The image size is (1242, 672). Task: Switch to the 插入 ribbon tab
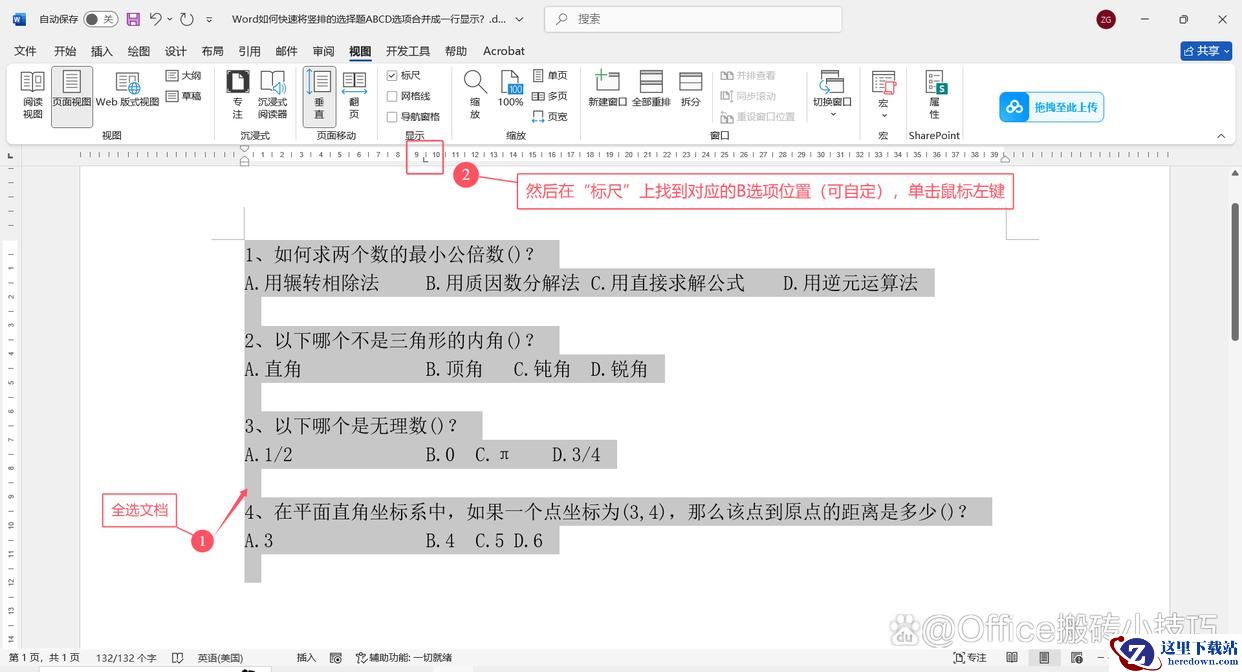(x=102, y=51)
